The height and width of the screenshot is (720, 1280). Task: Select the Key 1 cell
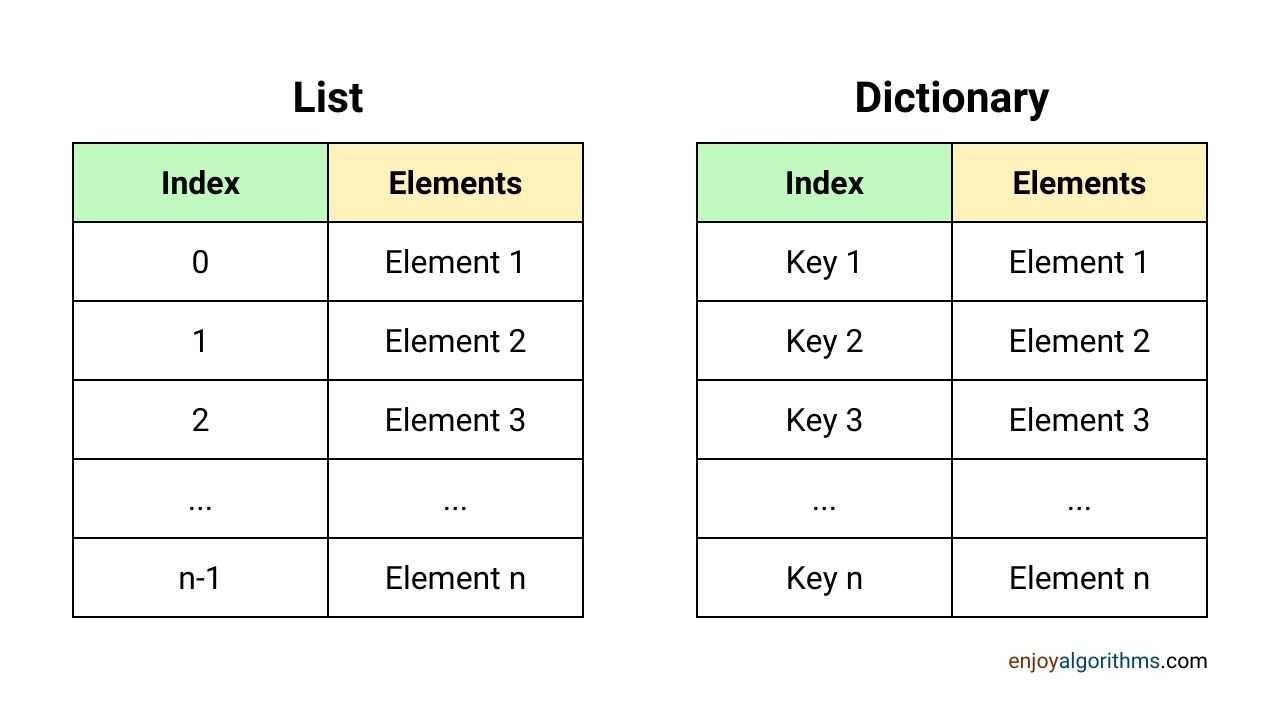(x=824, y=262)
